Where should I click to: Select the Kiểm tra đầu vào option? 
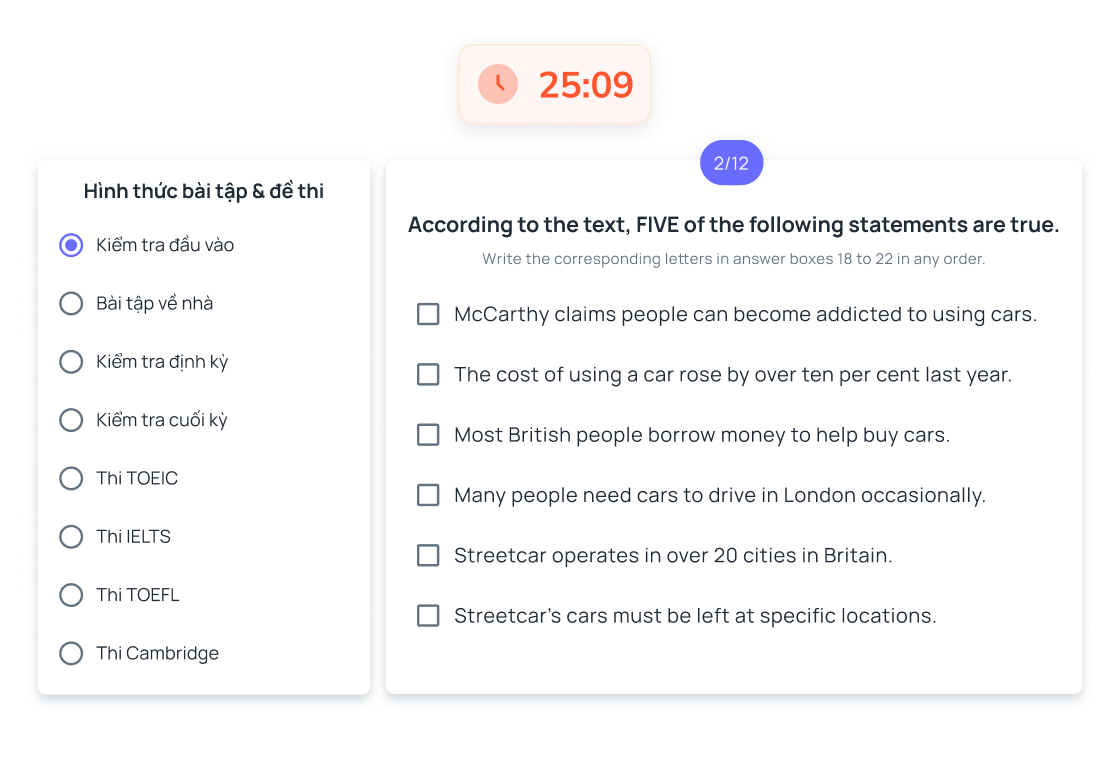[x=71, y=245]
